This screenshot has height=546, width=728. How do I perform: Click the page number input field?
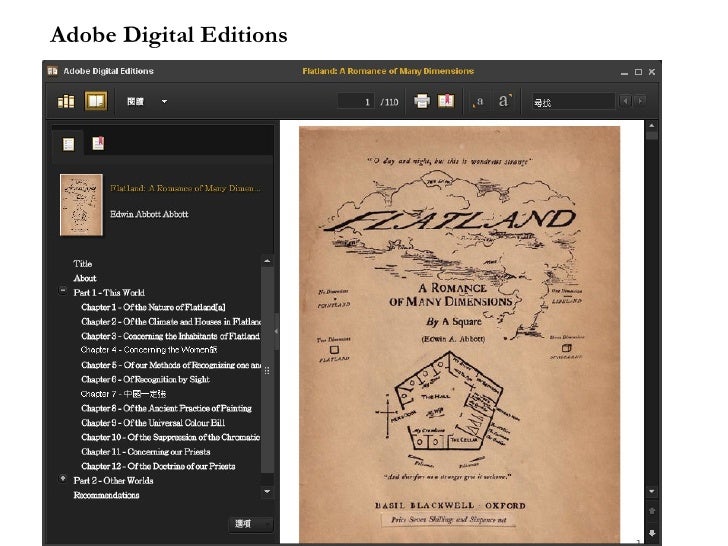coord(356,101)
